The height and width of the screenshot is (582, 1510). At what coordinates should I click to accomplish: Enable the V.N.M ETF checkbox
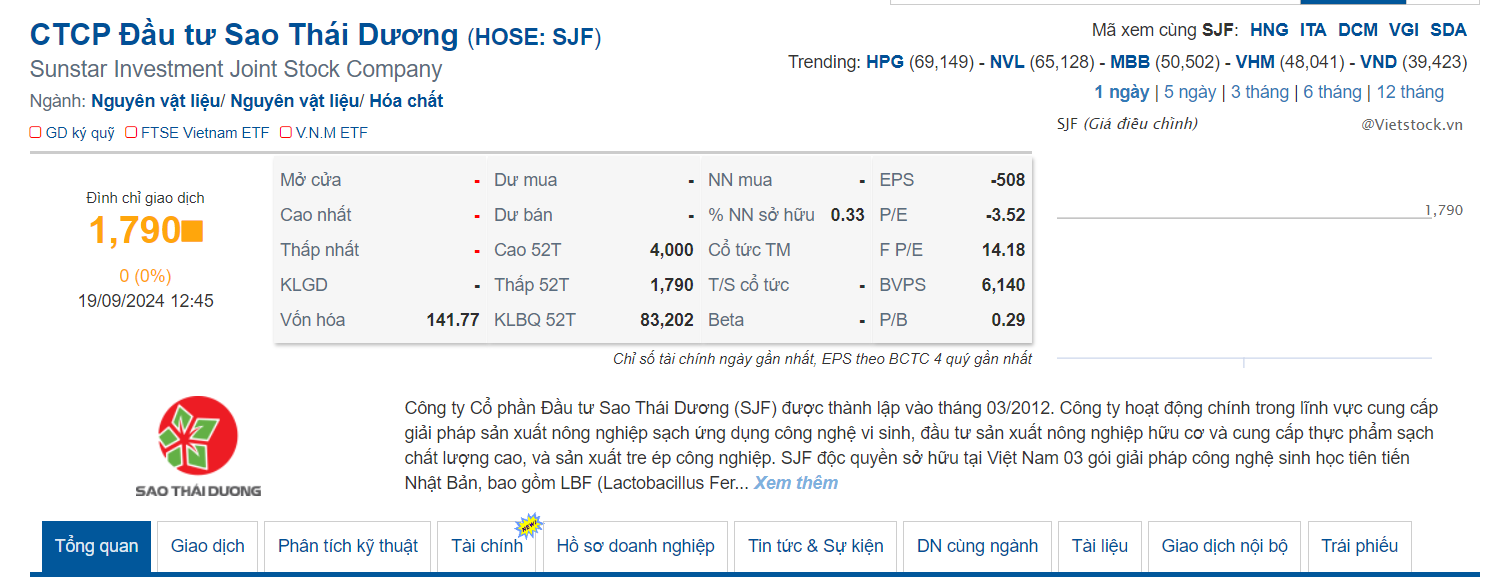click(286, 132)
